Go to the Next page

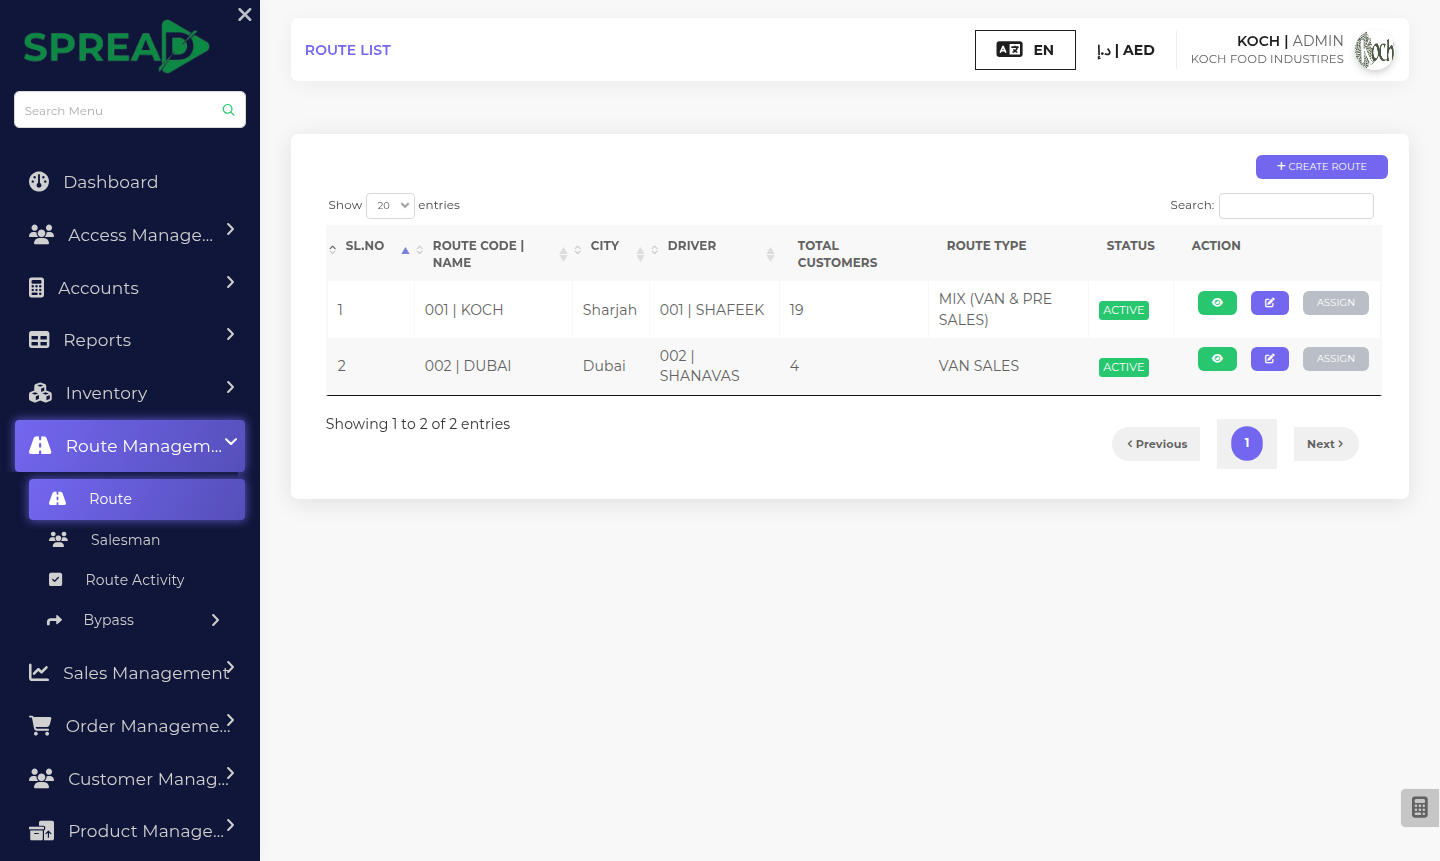click(x=1326, y=444)
